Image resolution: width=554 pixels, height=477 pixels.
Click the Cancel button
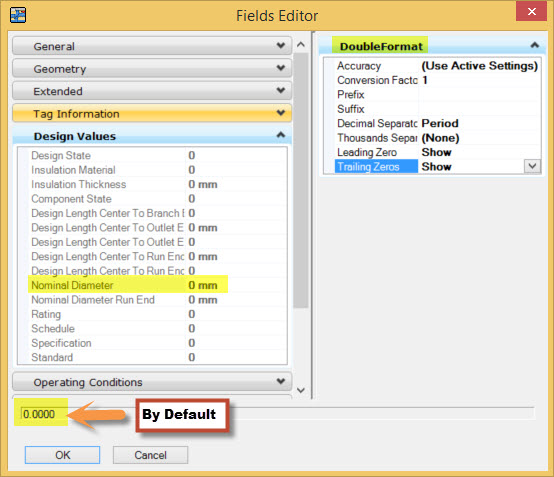pos(150,455)
